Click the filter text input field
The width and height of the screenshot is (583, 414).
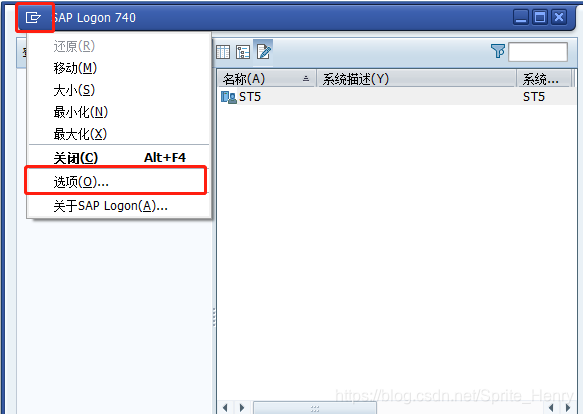(x=538, y=52)
